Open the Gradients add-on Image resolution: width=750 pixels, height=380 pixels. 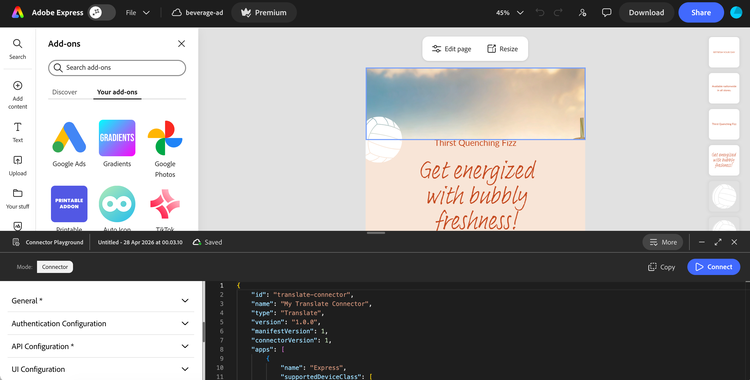117,144
